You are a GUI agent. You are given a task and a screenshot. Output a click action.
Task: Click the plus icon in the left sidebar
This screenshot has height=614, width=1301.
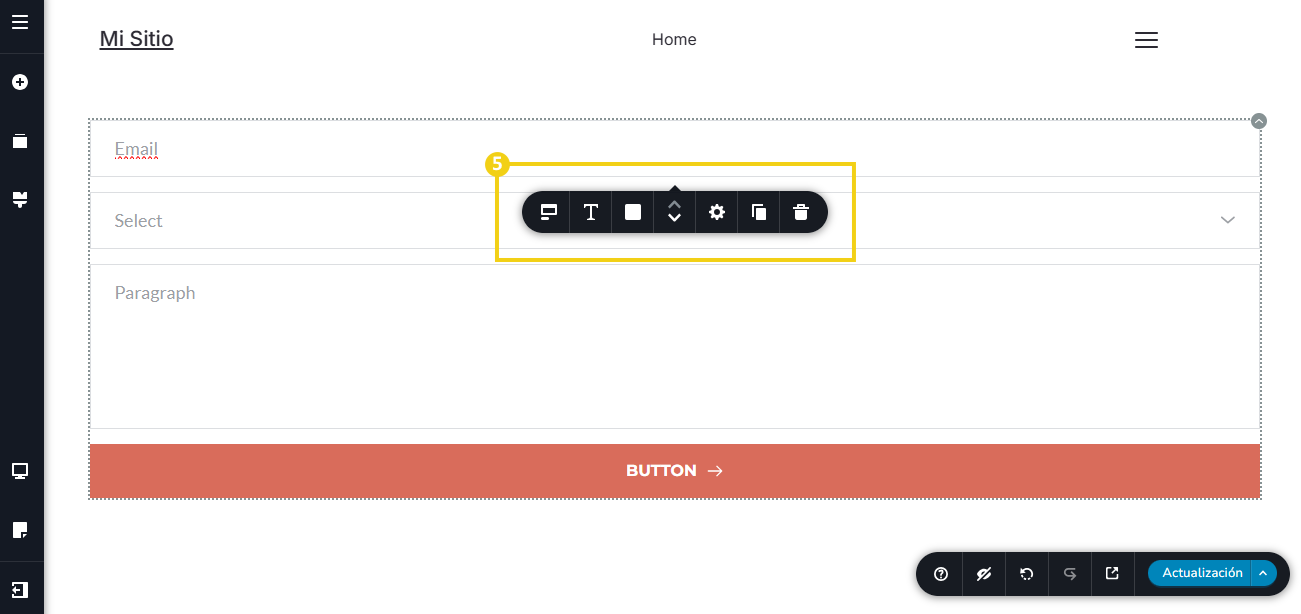[x=20, y=82]
